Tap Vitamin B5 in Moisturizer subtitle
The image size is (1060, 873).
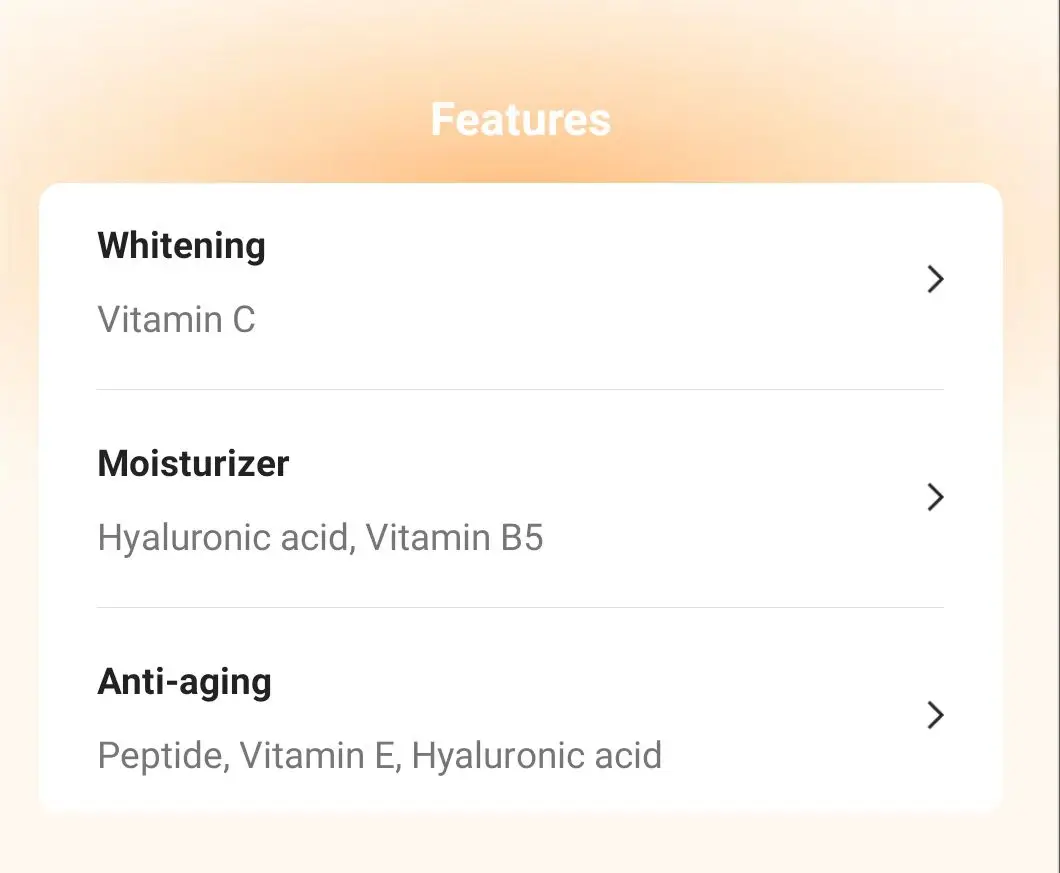454,538
